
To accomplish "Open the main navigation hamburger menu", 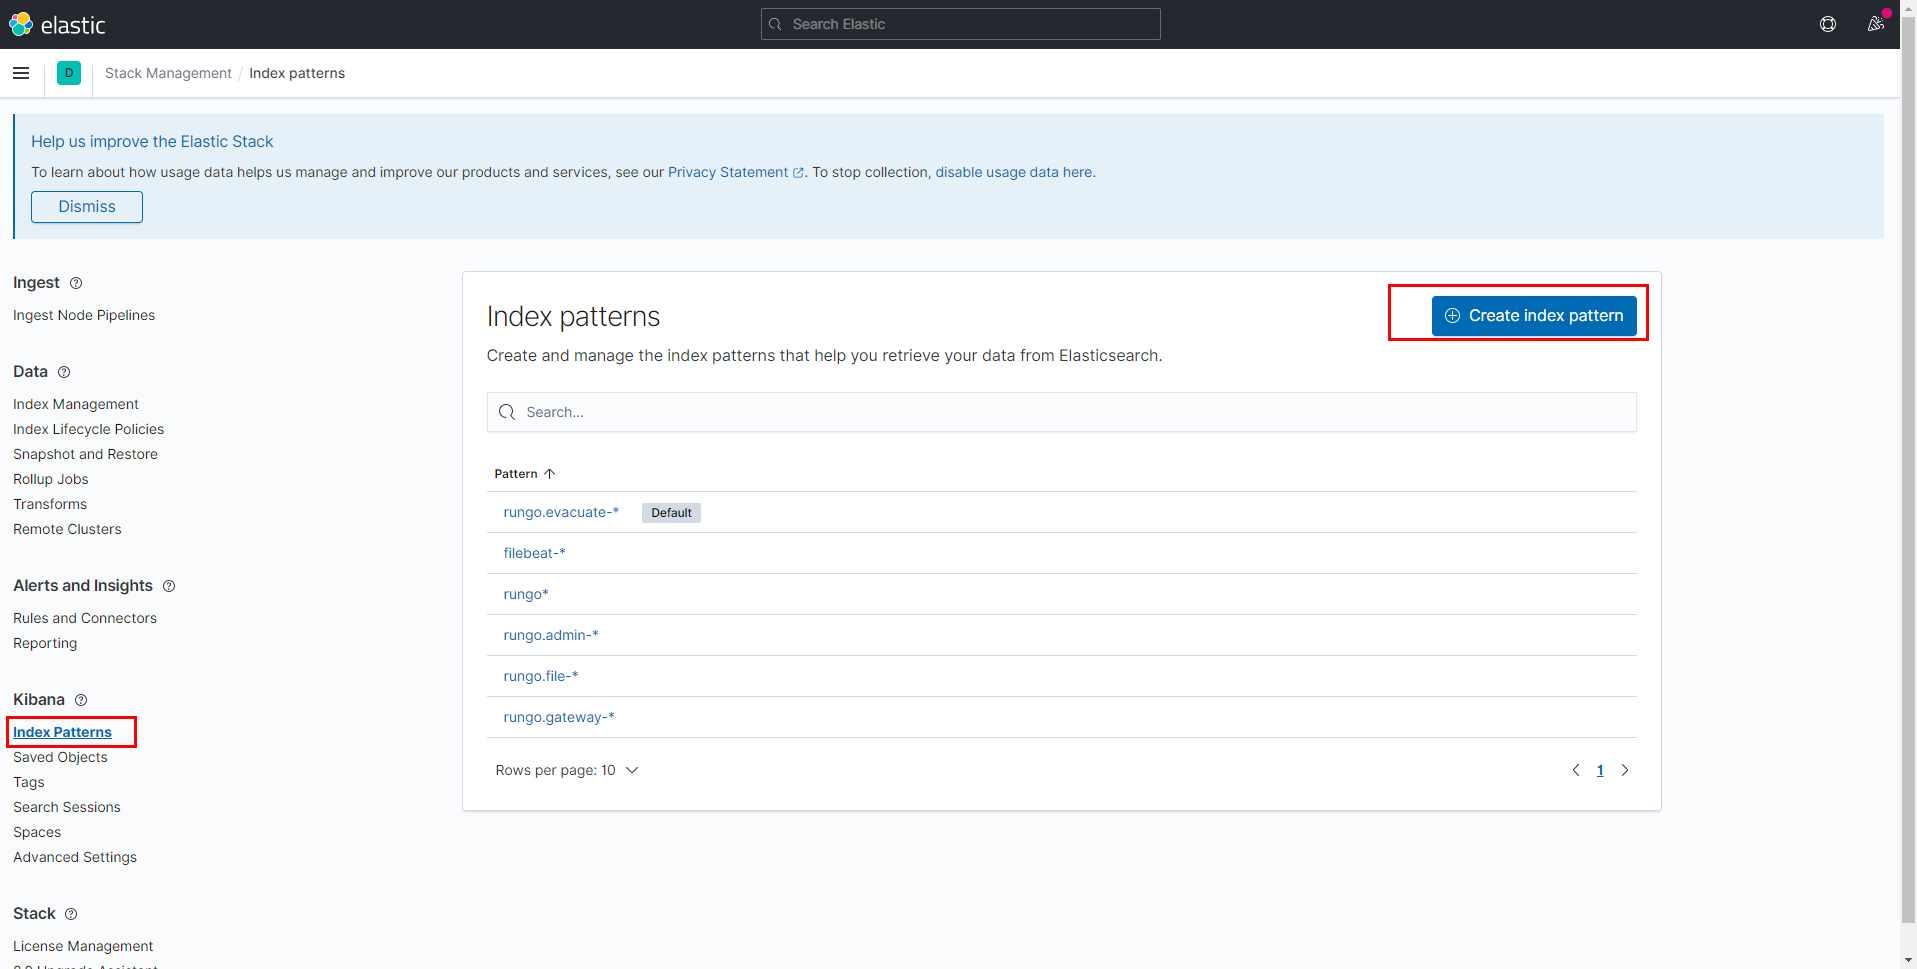I will tap(20, 73).
